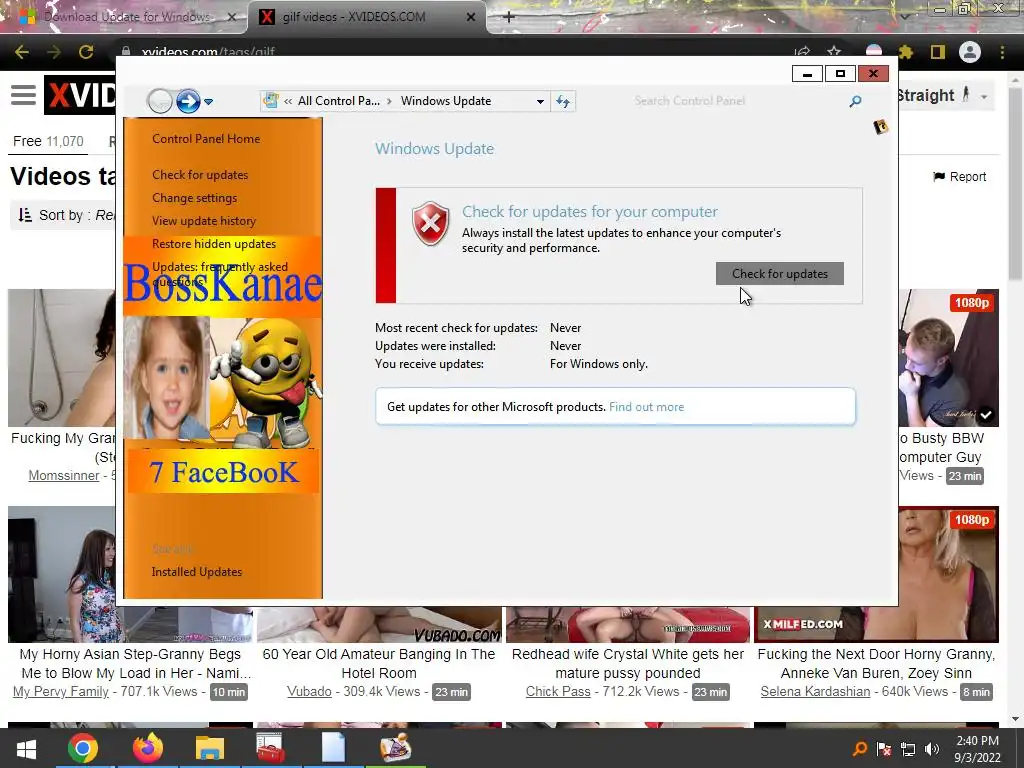
Task: Follow the 'Find out more' link
Action: coord(647,407)
